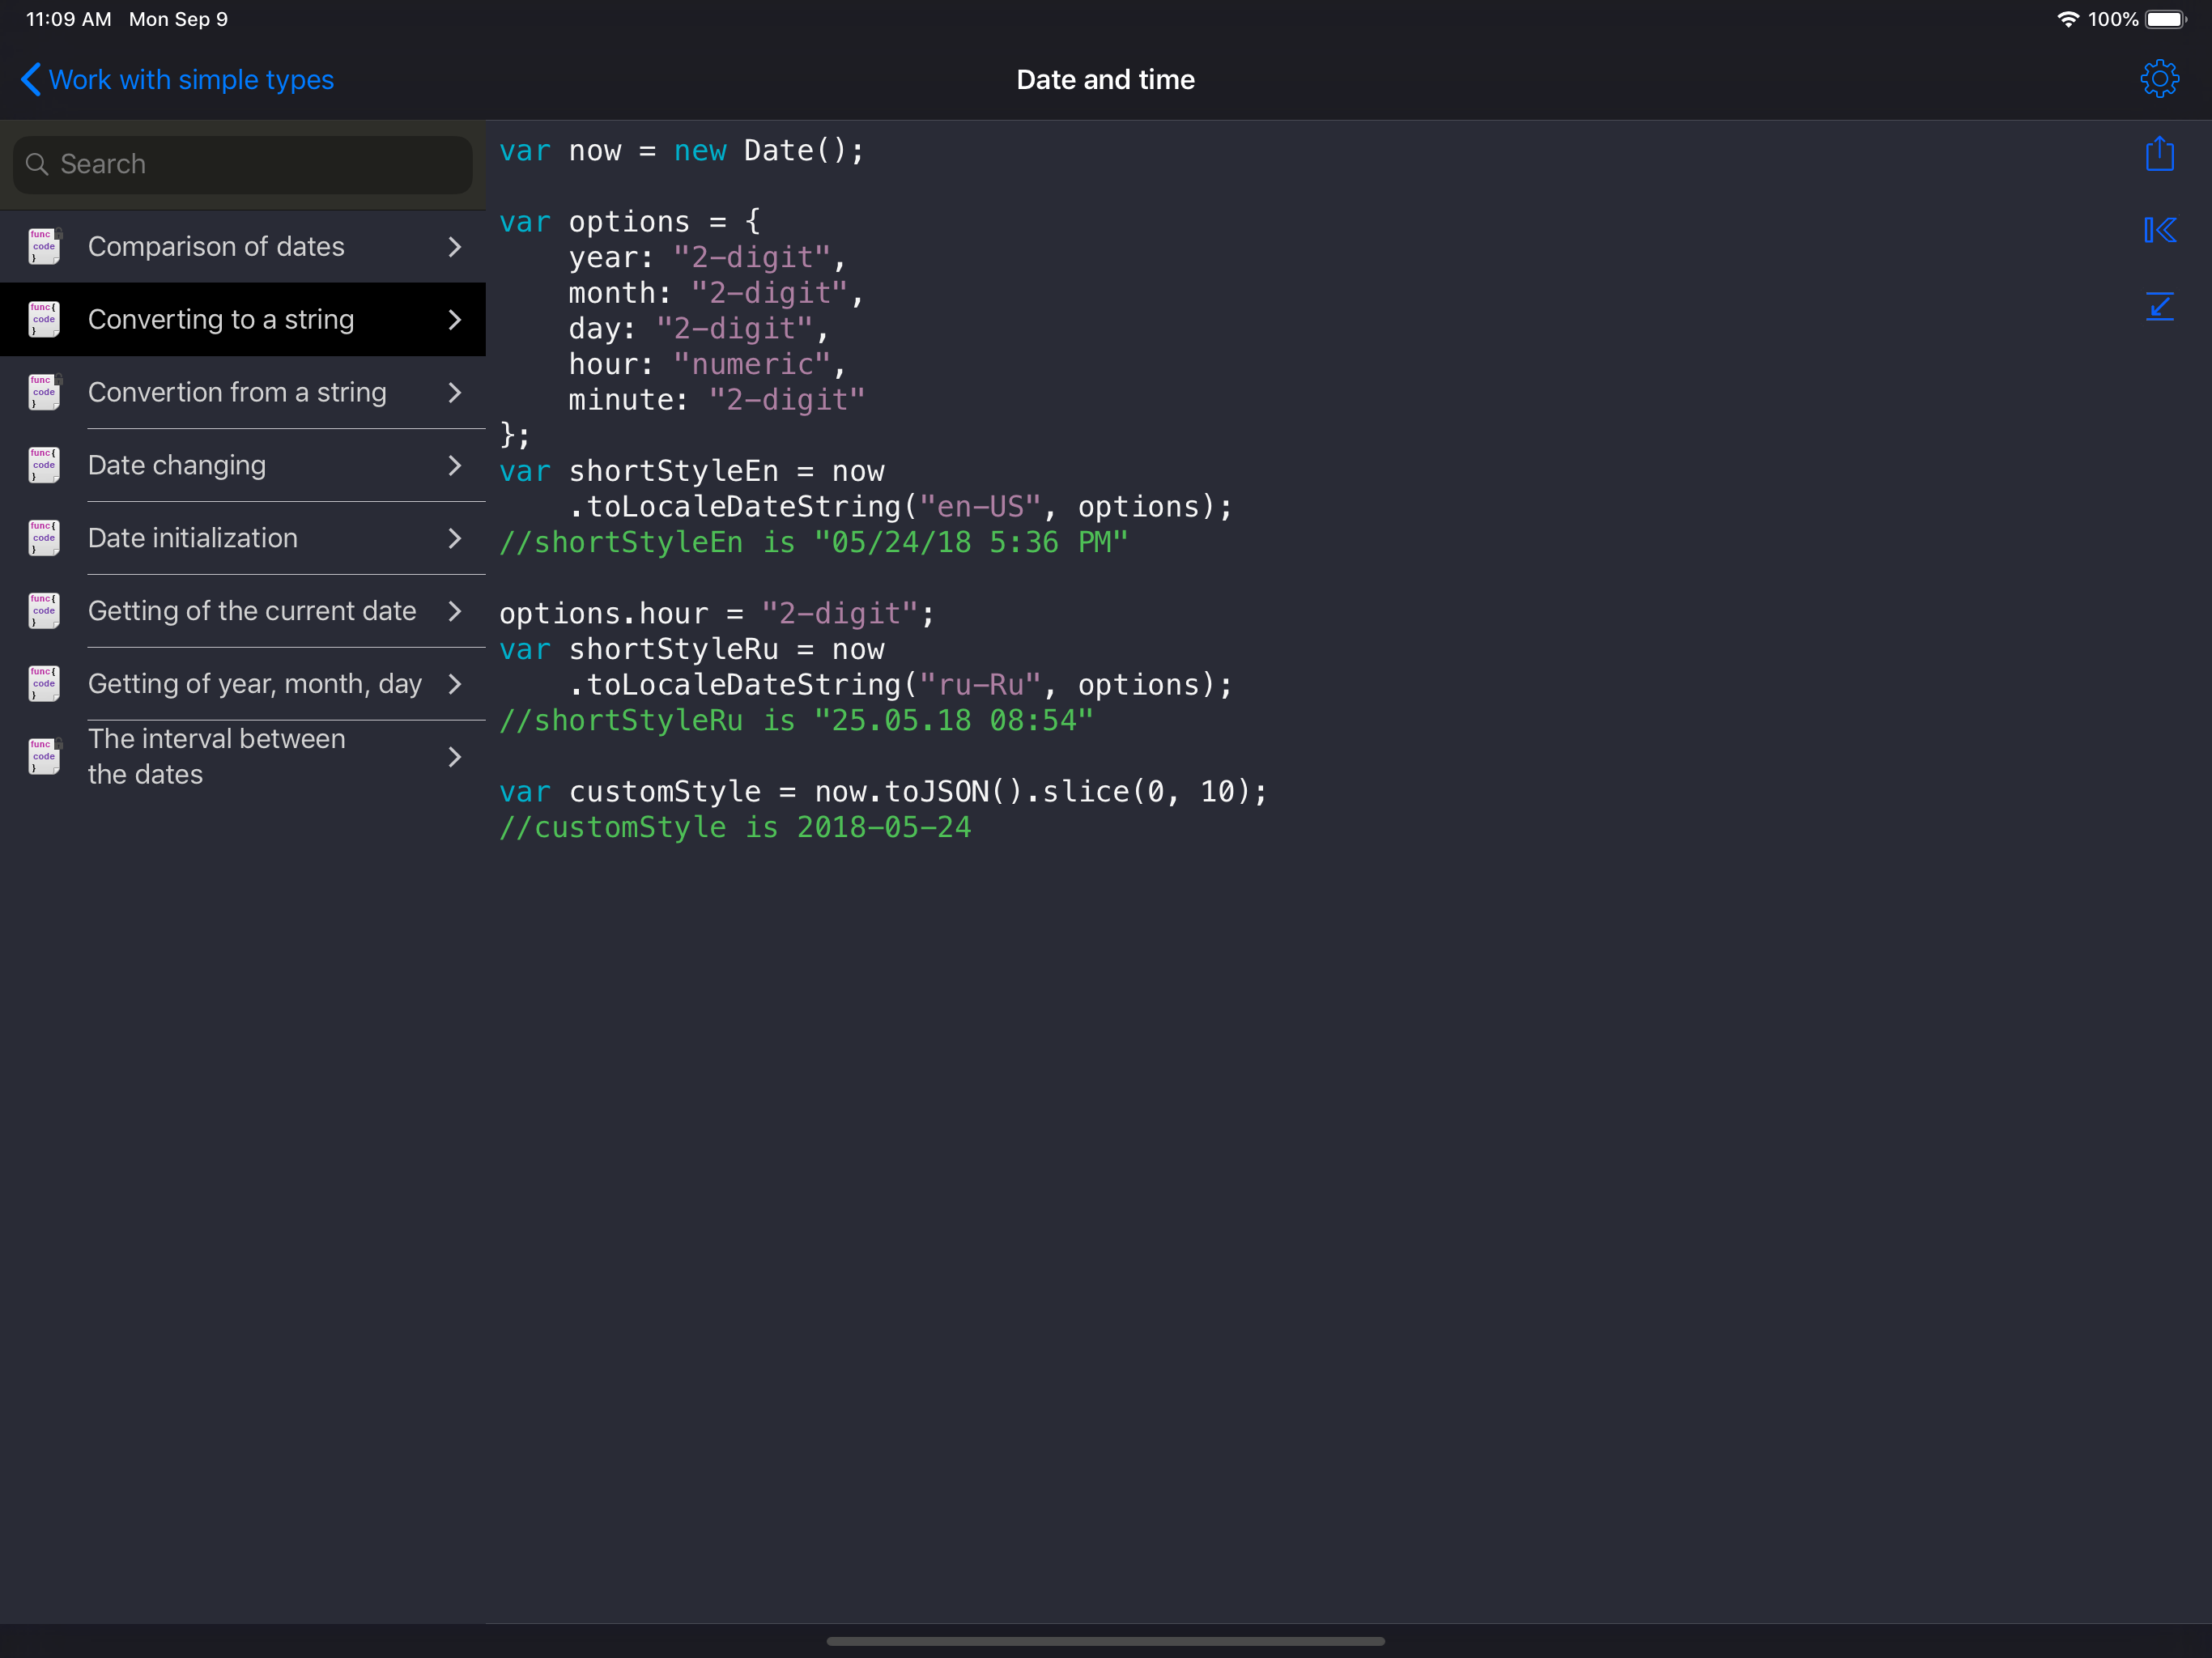Click the func code icon beside Date initialization

click(x=43, y=537)
